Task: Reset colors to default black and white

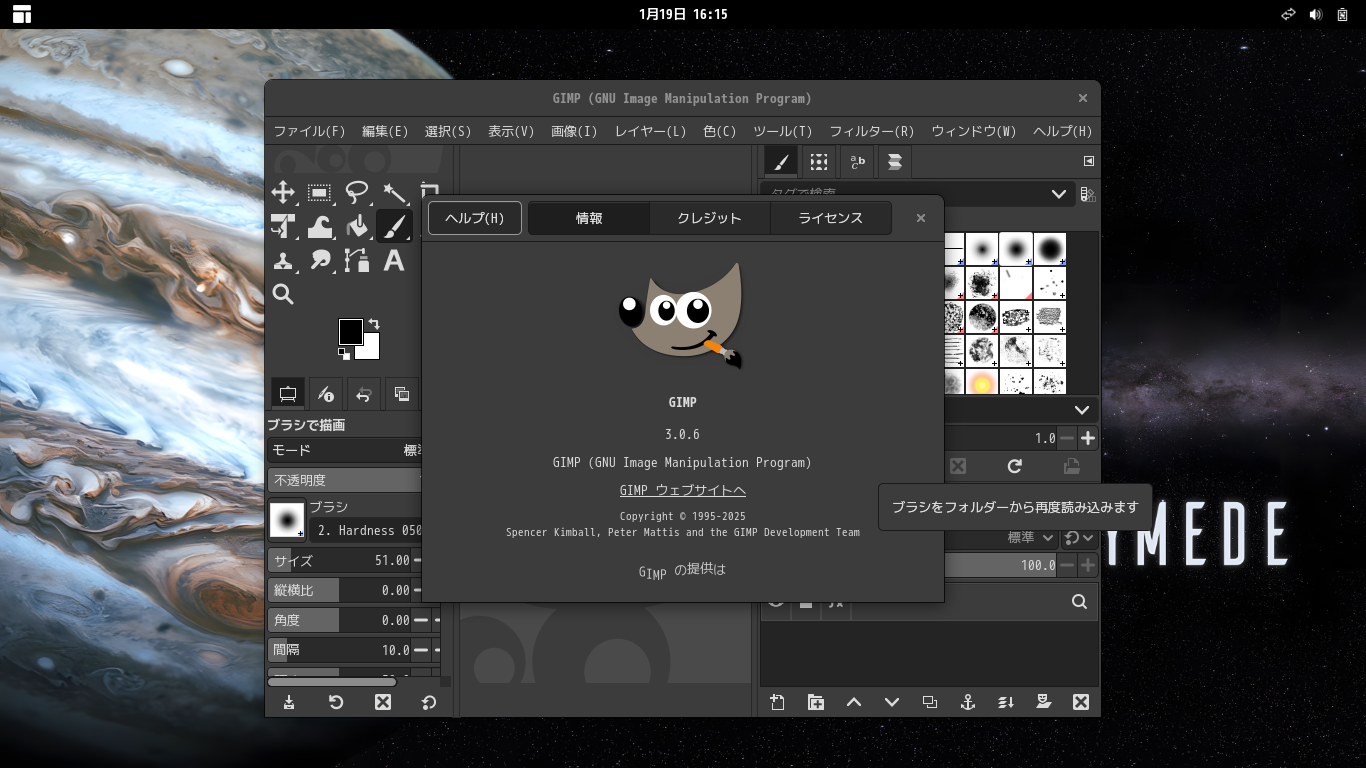Action: coord(344,354)
